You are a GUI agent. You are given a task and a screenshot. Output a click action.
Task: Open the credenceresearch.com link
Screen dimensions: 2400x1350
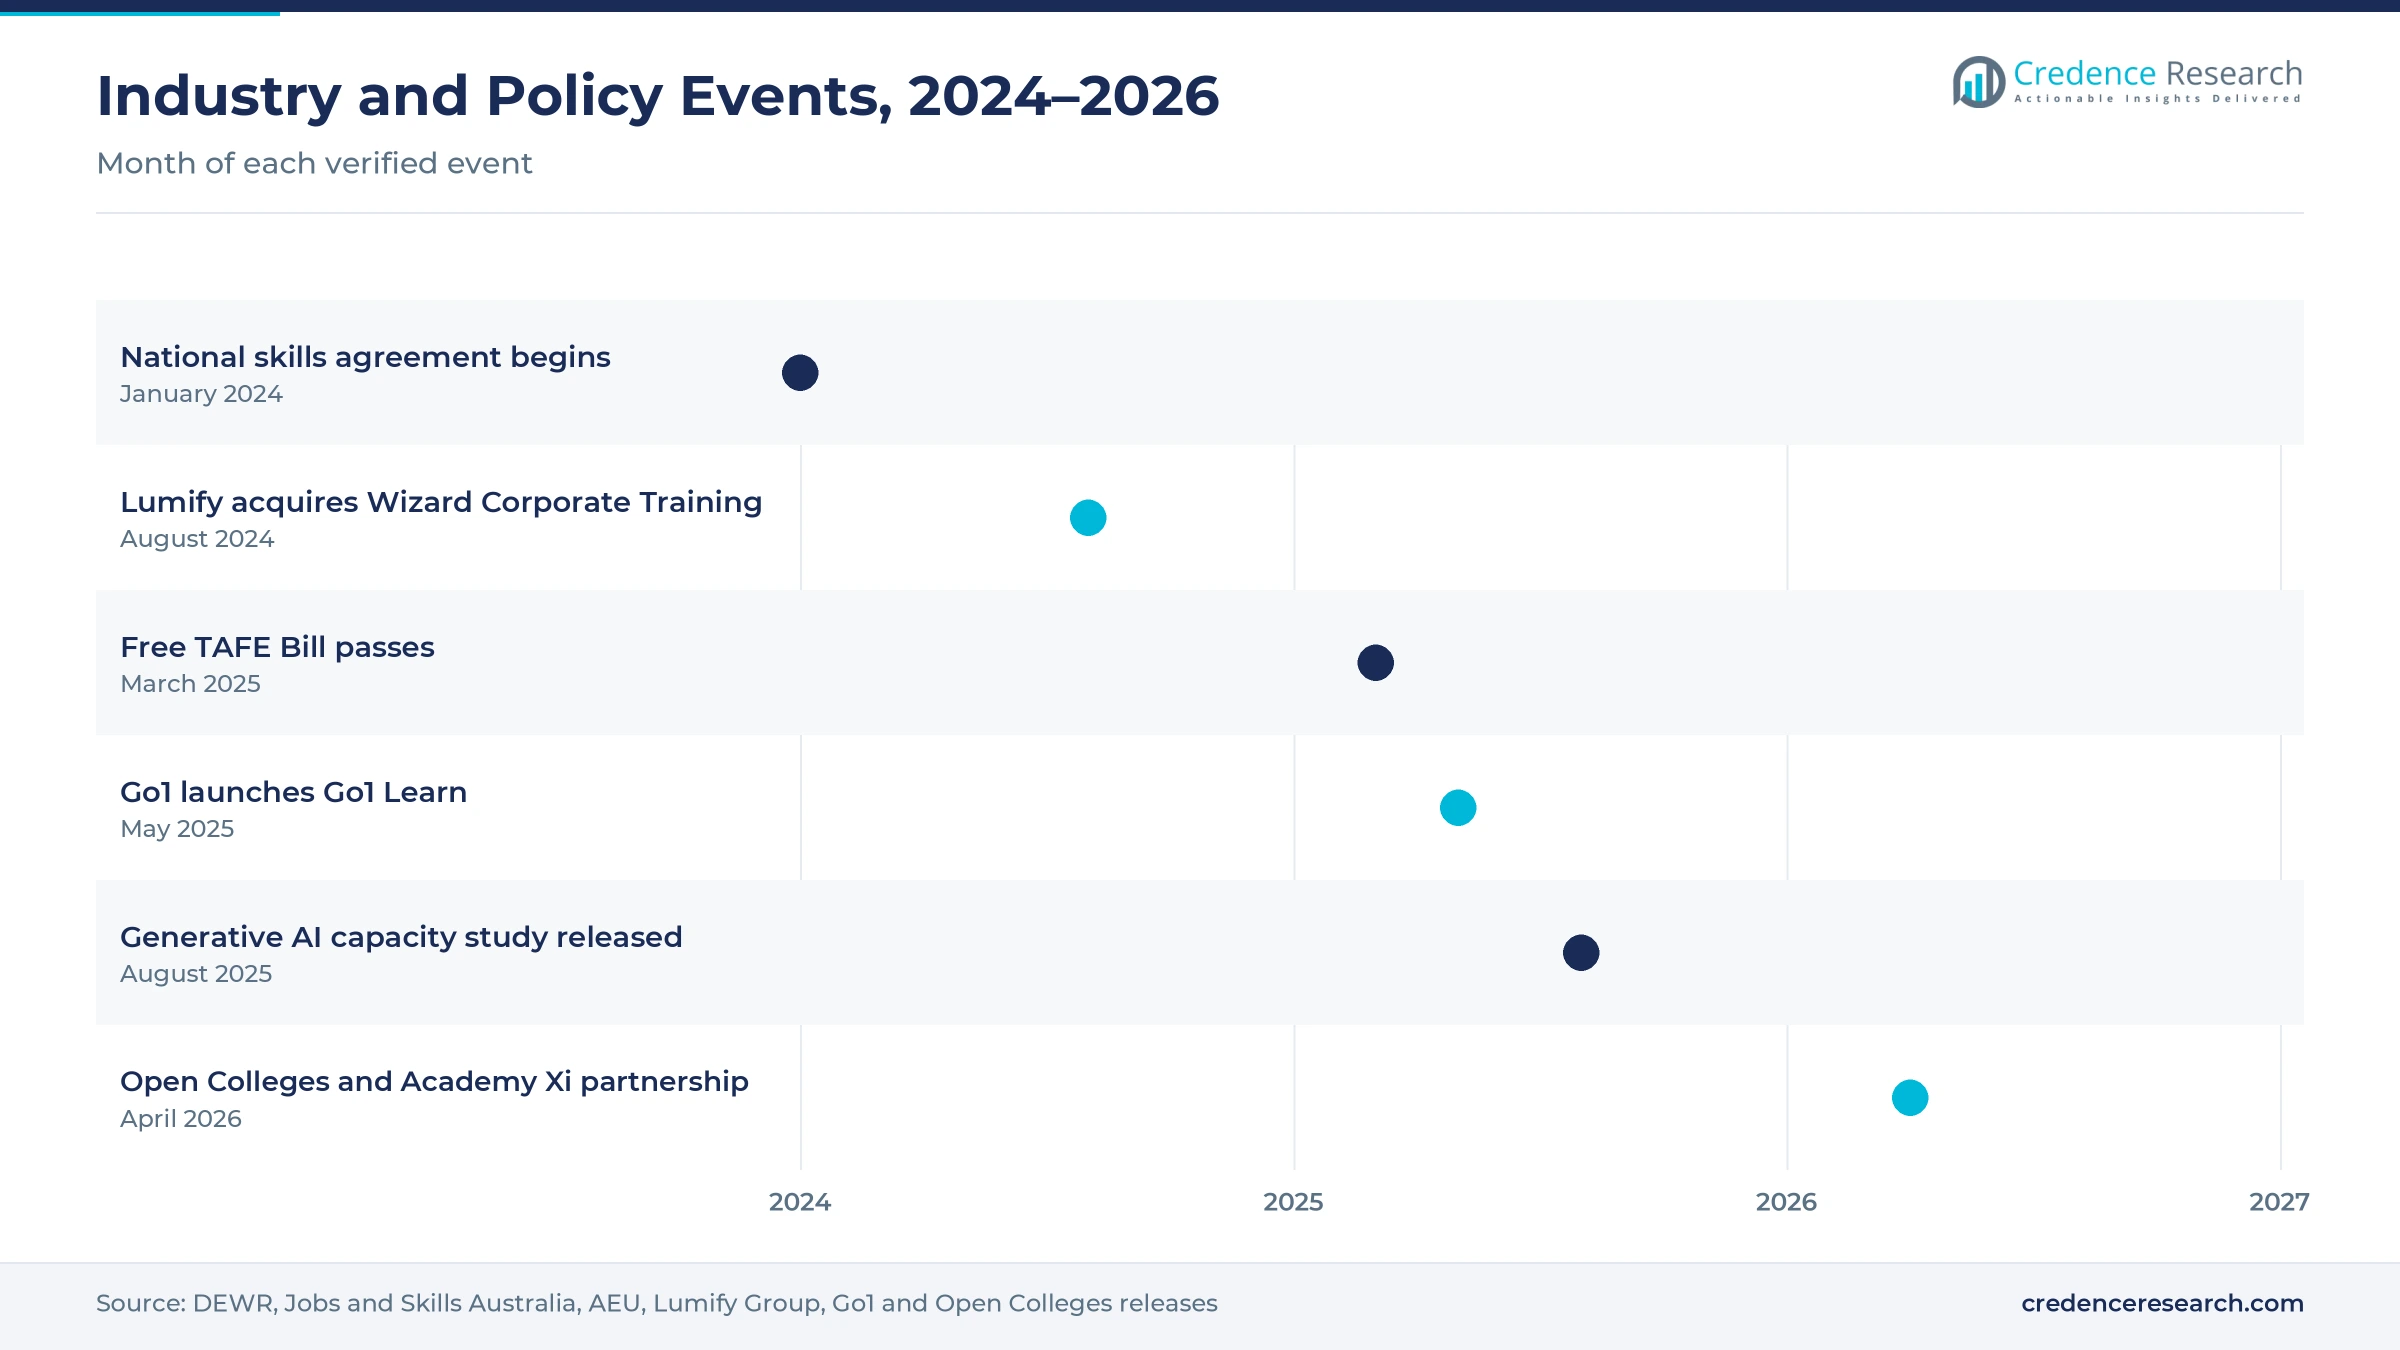click(2162, 1303)
